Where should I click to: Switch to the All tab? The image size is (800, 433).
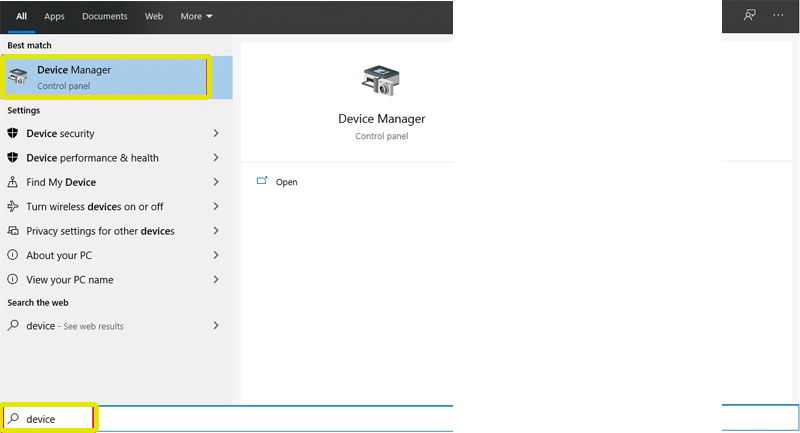(x=21, y=16)
